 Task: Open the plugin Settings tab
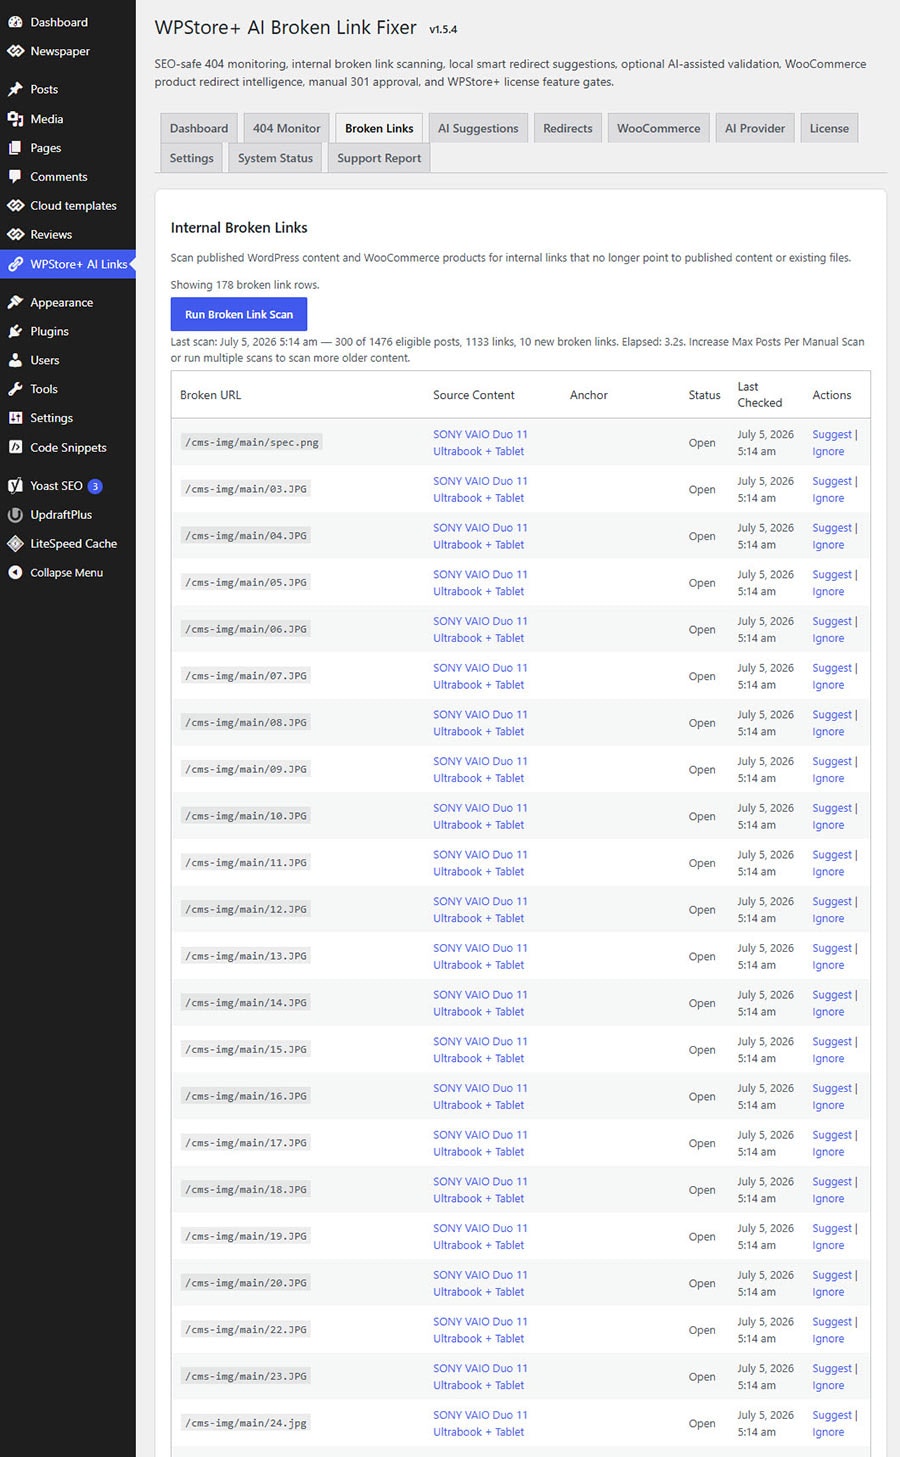click(x=192, y=158)
